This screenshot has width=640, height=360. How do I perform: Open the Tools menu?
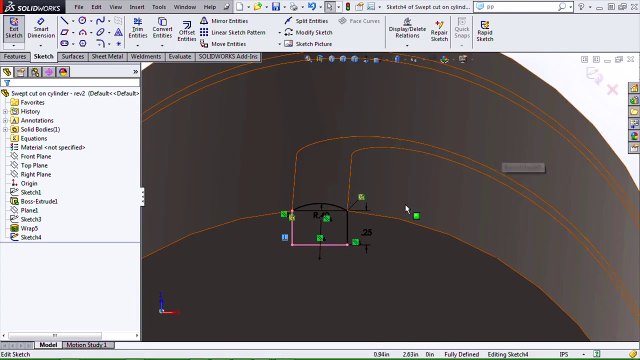159,7
